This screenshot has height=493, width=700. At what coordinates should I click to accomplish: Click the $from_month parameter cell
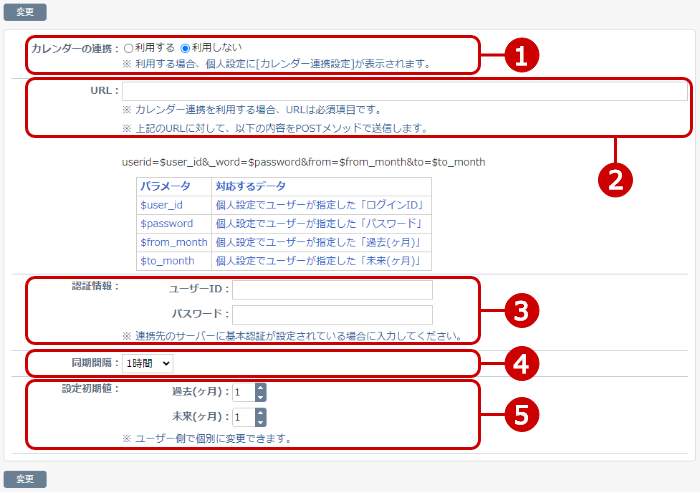(174, 242)
